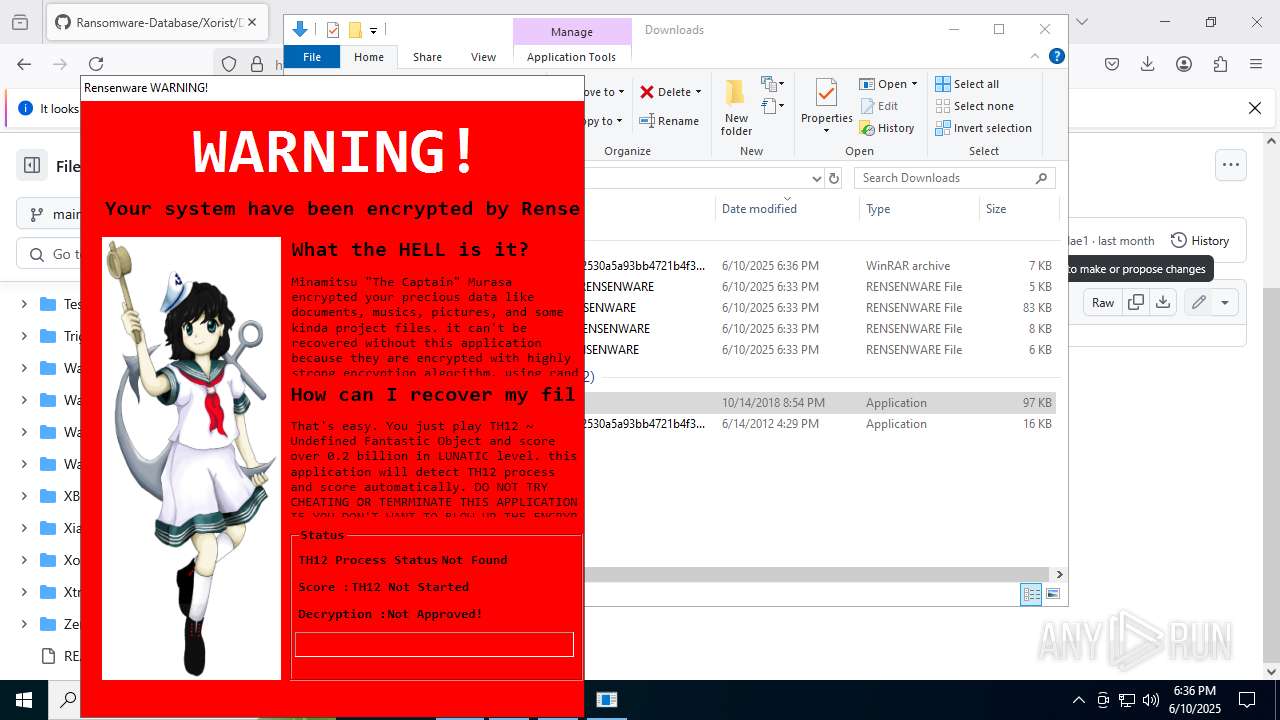Open Firefox View icon in browser
This screenshot has width=1280, height=720.
tap(20, 22)
